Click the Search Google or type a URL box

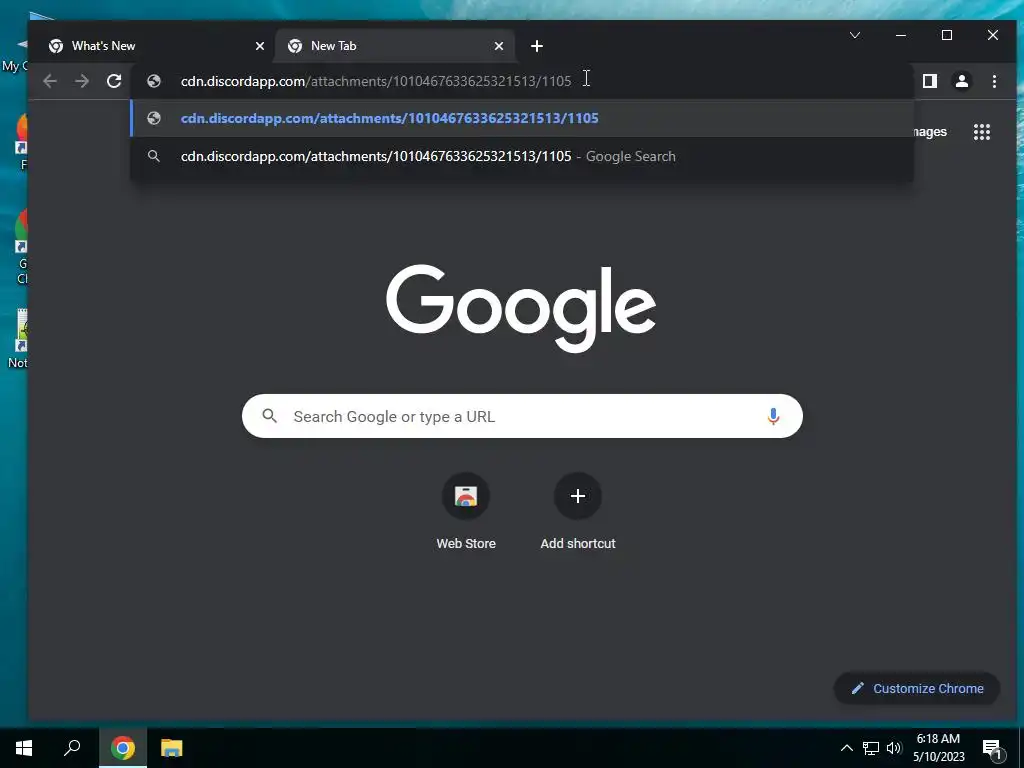tap(522, 416)
